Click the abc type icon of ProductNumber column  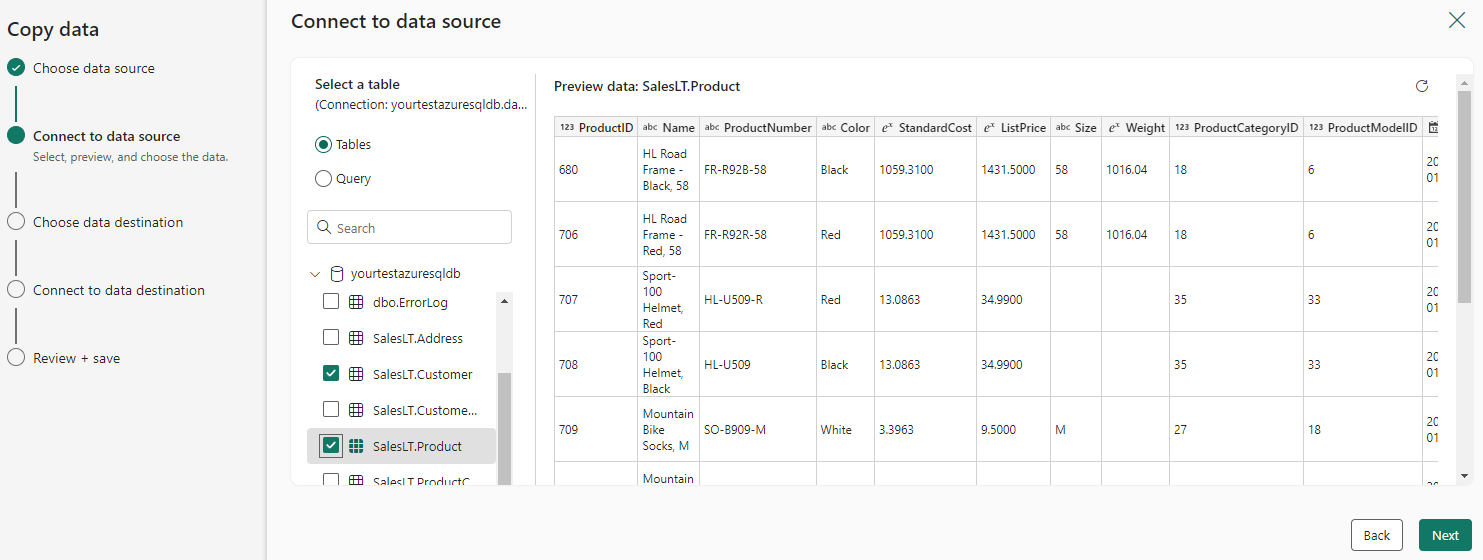click(x=712, y=128)
